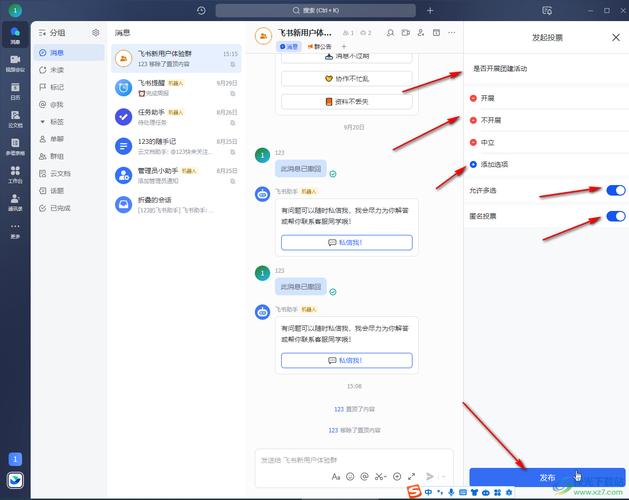Select the 单聊 direct chats filter
This screenshot has width=629, height=500.
click(x=69, y=139)
